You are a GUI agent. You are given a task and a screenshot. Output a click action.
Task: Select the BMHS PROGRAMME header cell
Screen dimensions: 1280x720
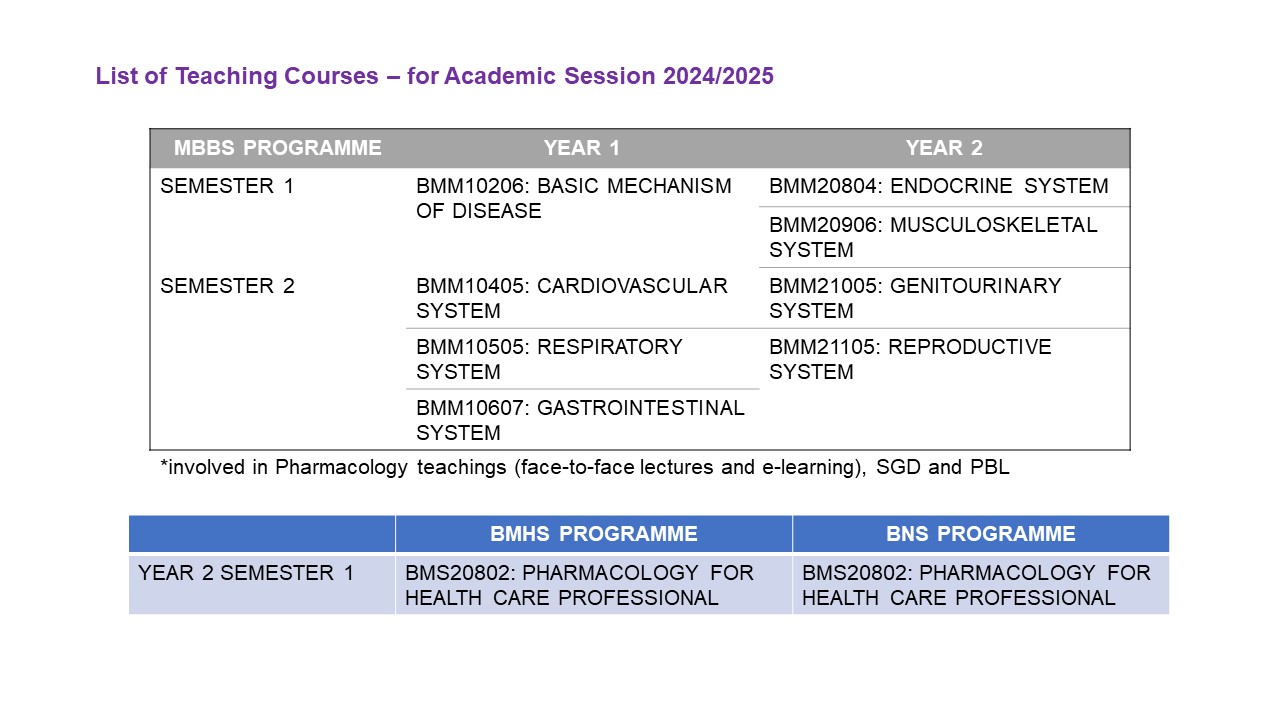(x=594, y=534)
